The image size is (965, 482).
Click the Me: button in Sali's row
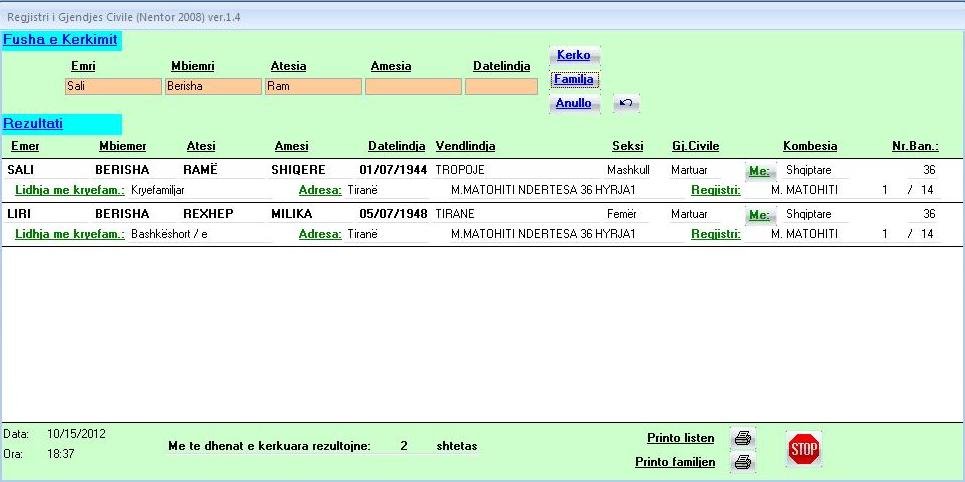[760, 170]
